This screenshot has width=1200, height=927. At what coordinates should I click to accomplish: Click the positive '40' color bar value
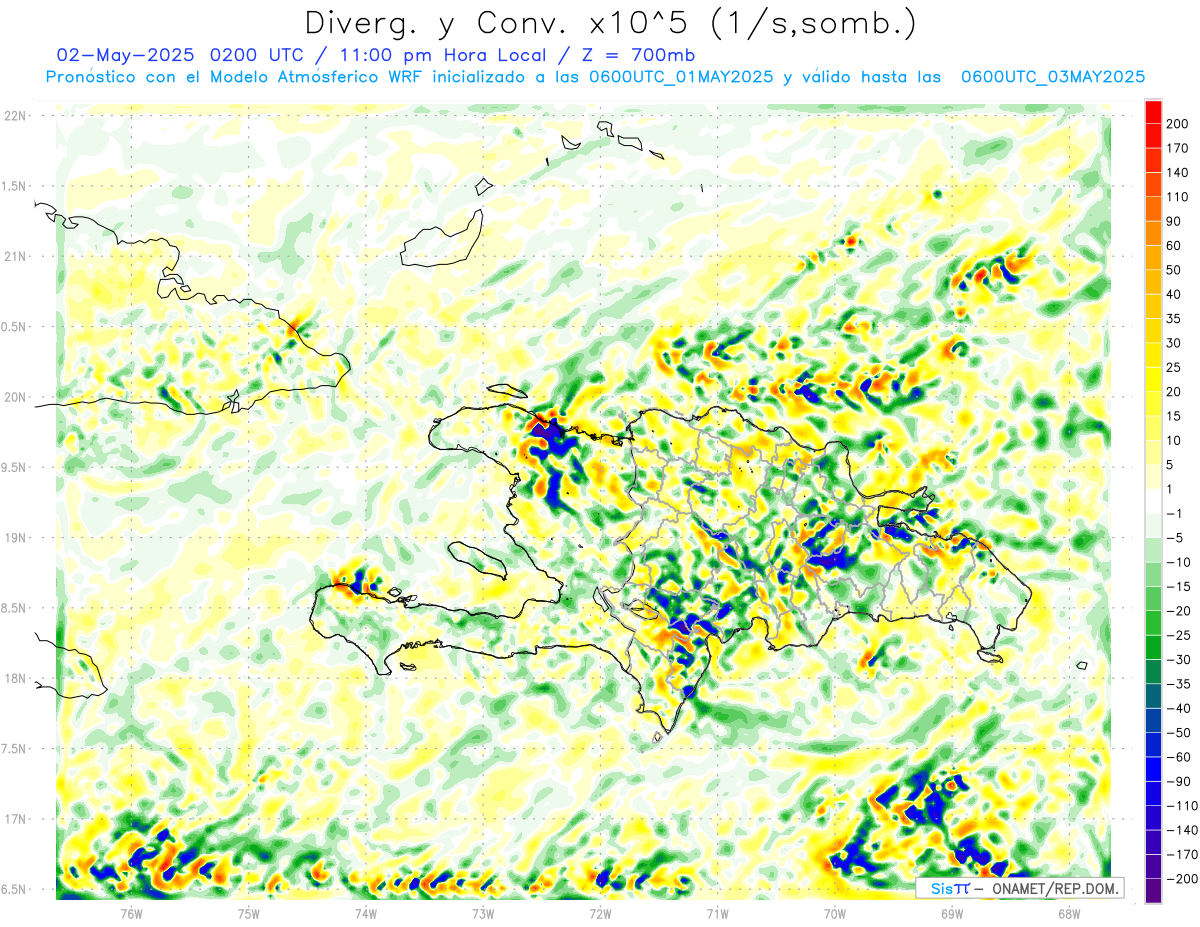[x=1175, y=294]
